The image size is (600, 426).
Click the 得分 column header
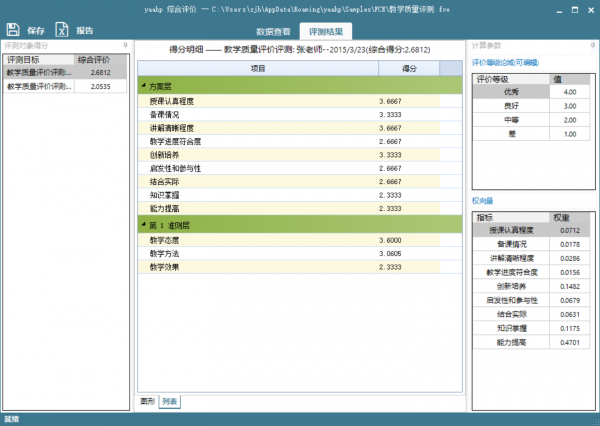pyautogui.click(x=408, y=68)
